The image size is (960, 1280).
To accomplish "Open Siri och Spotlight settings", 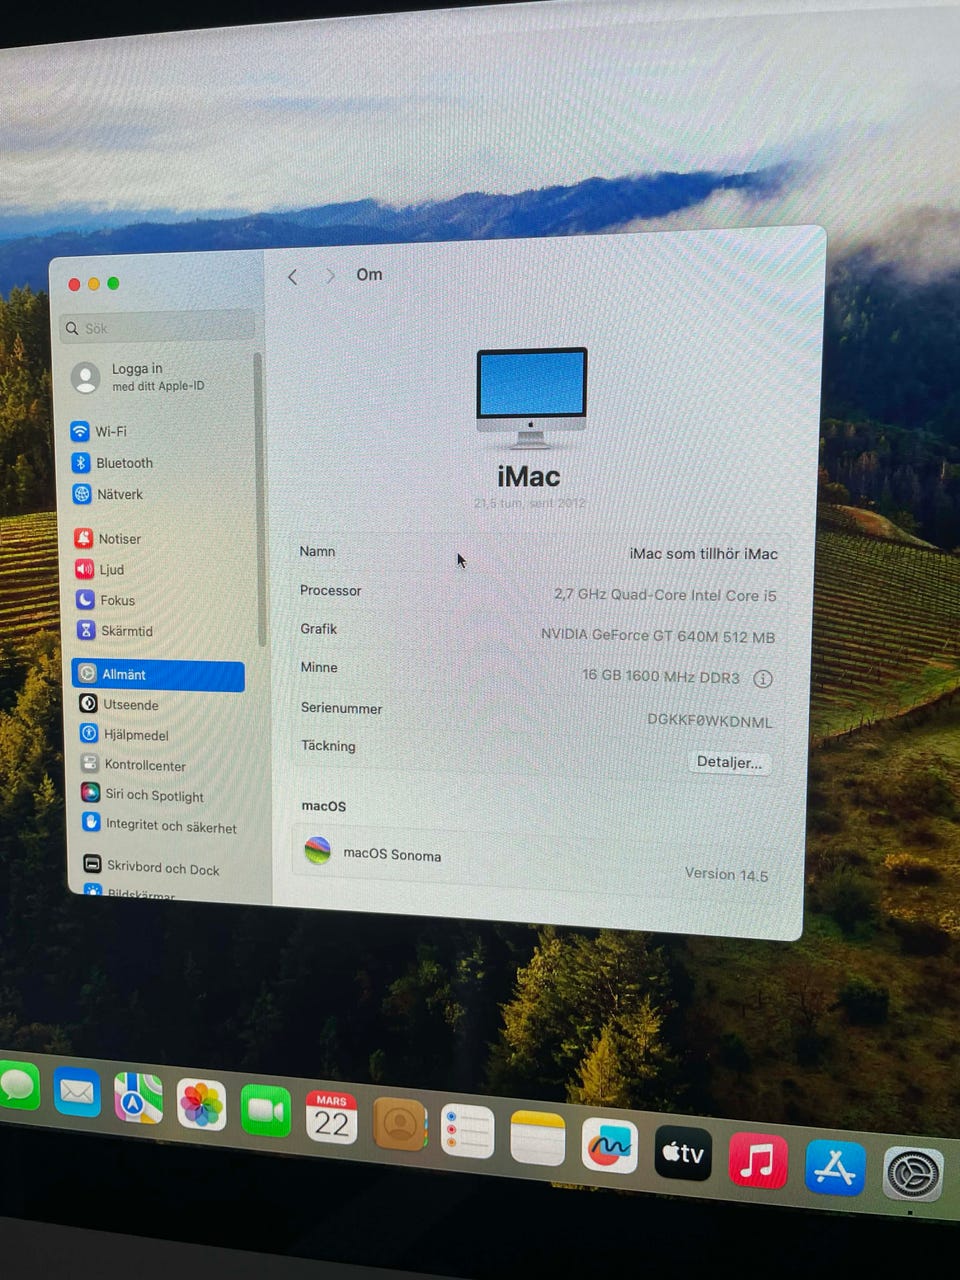I will (142, 795).
